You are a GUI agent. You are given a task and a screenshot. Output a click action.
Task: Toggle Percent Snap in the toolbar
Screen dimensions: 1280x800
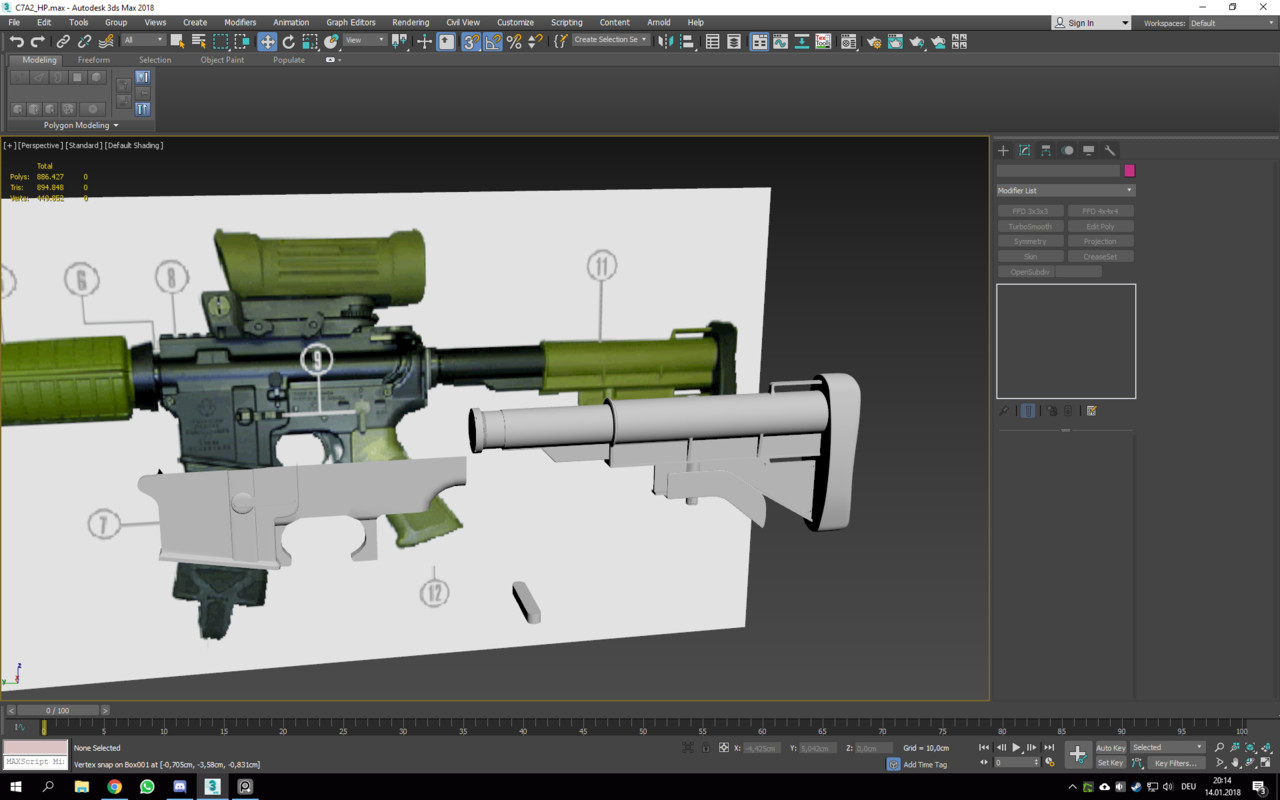click(x=514, y=41)
